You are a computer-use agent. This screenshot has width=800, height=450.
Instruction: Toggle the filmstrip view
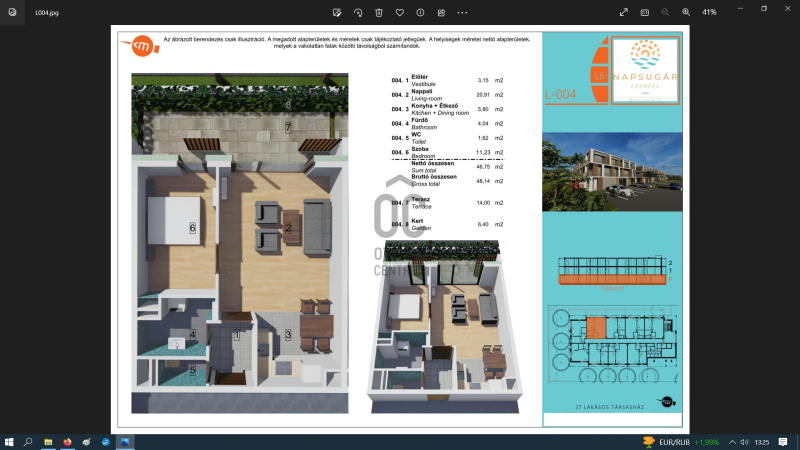(645, 12)
